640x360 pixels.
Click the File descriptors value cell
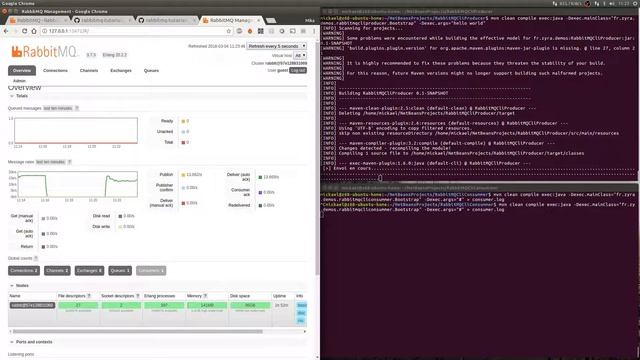[78, 305]
